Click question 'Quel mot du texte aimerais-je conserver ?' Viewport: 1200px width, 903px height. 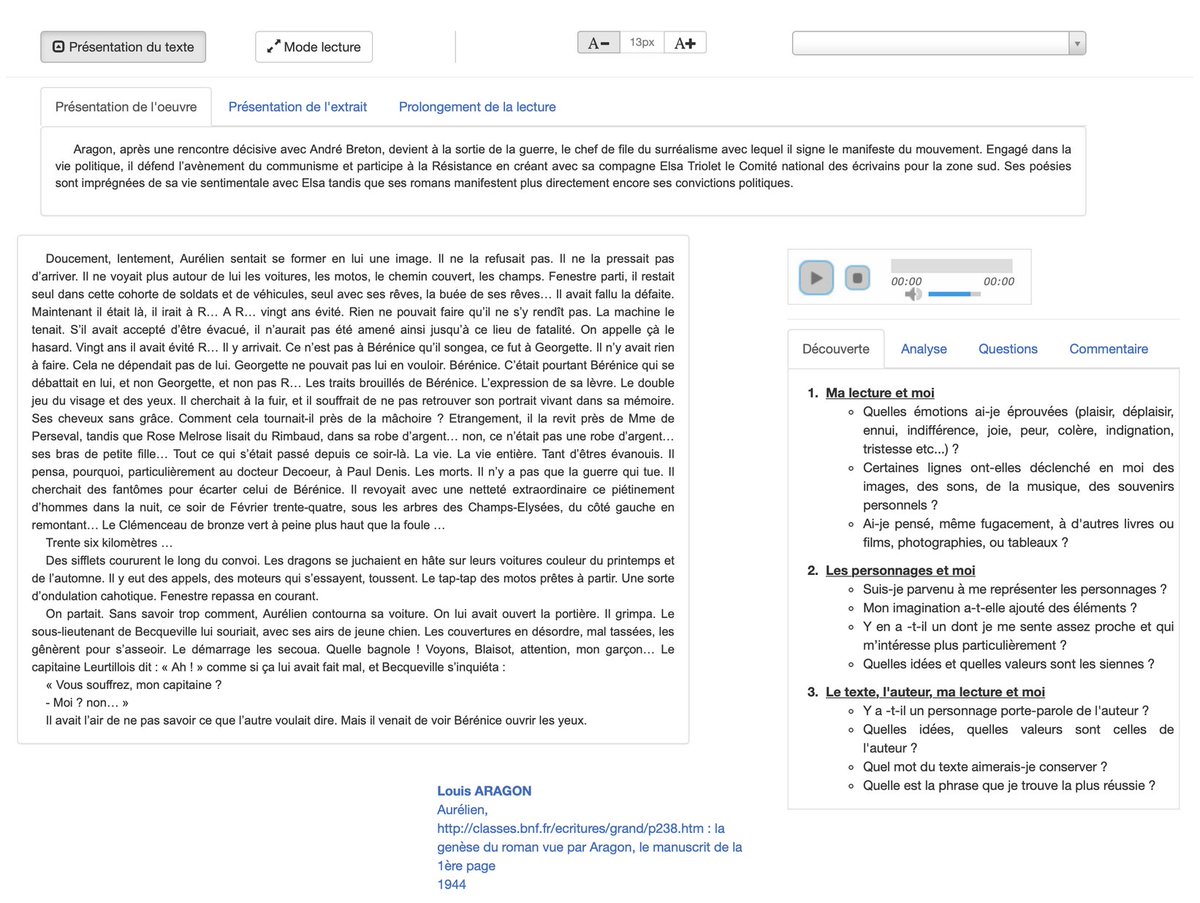pyautogui.click(x=985, y=767)
